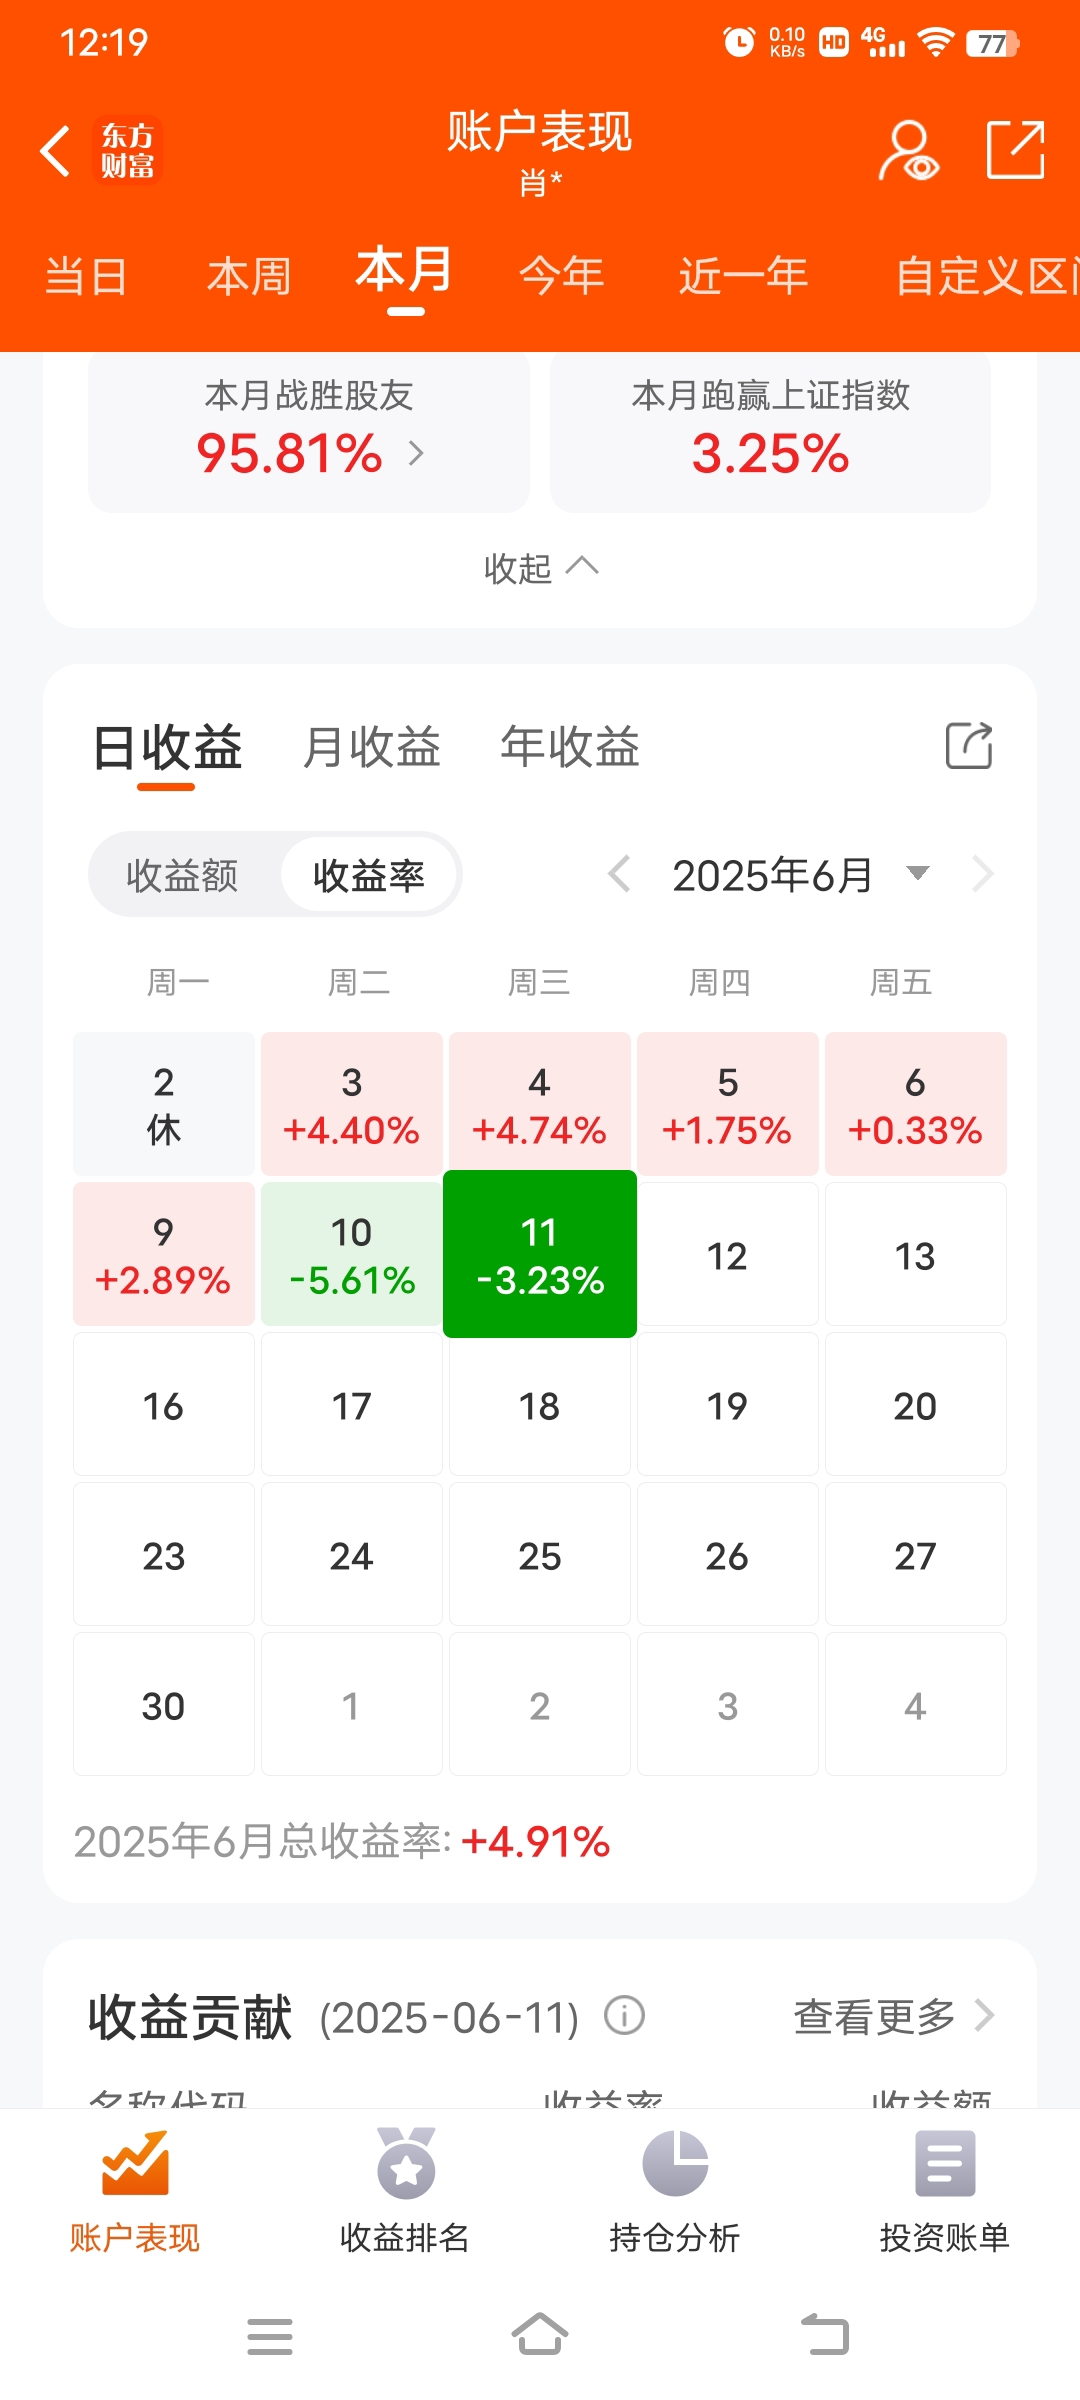Share the daily returns calendar card
The width and height of the screenshot is (1080, 2400).
pyautogui.click(x=969, y=746)
